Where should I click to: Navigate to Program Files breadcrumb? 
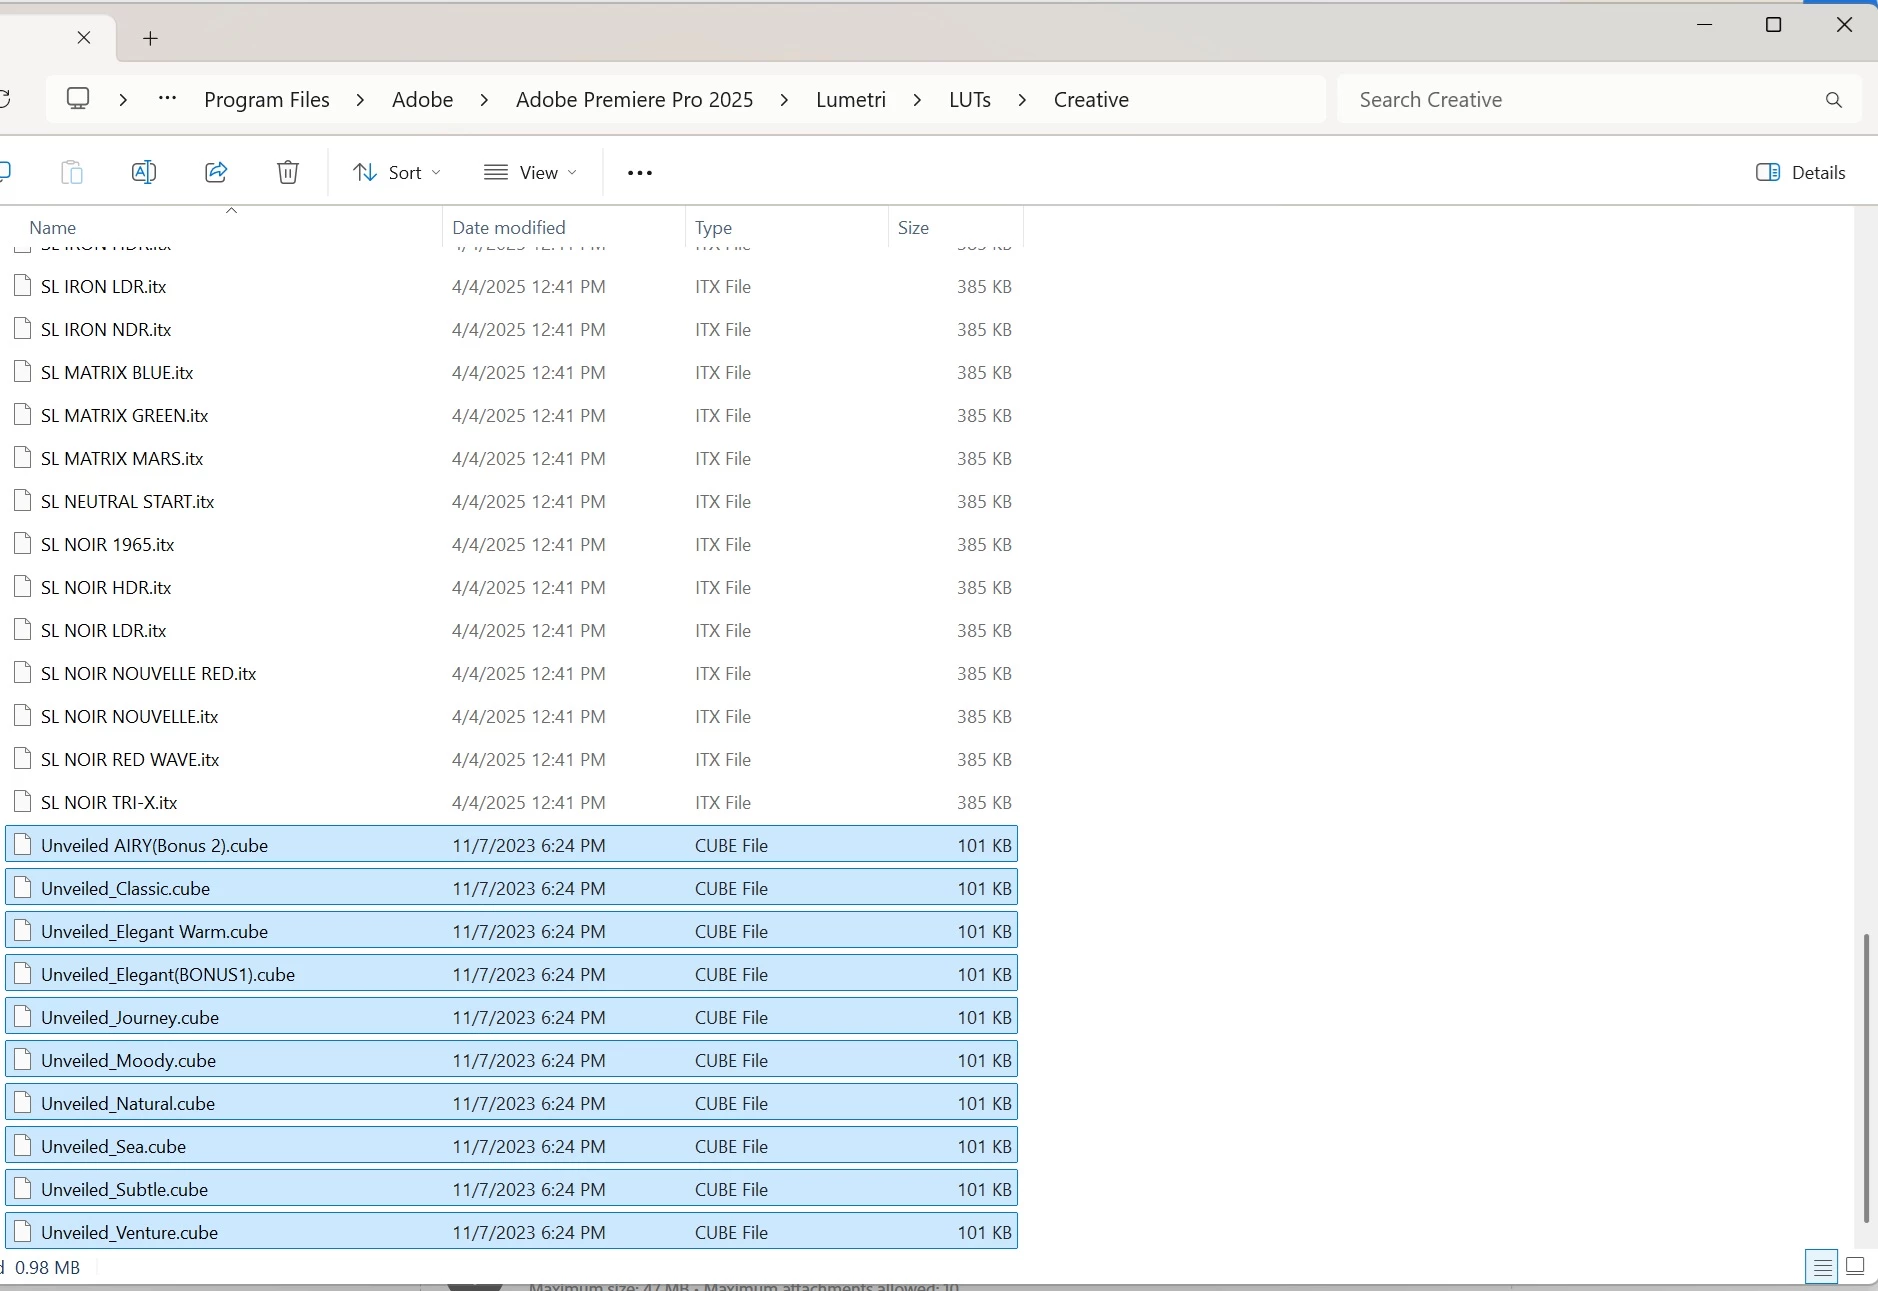[x=267, y=100]
